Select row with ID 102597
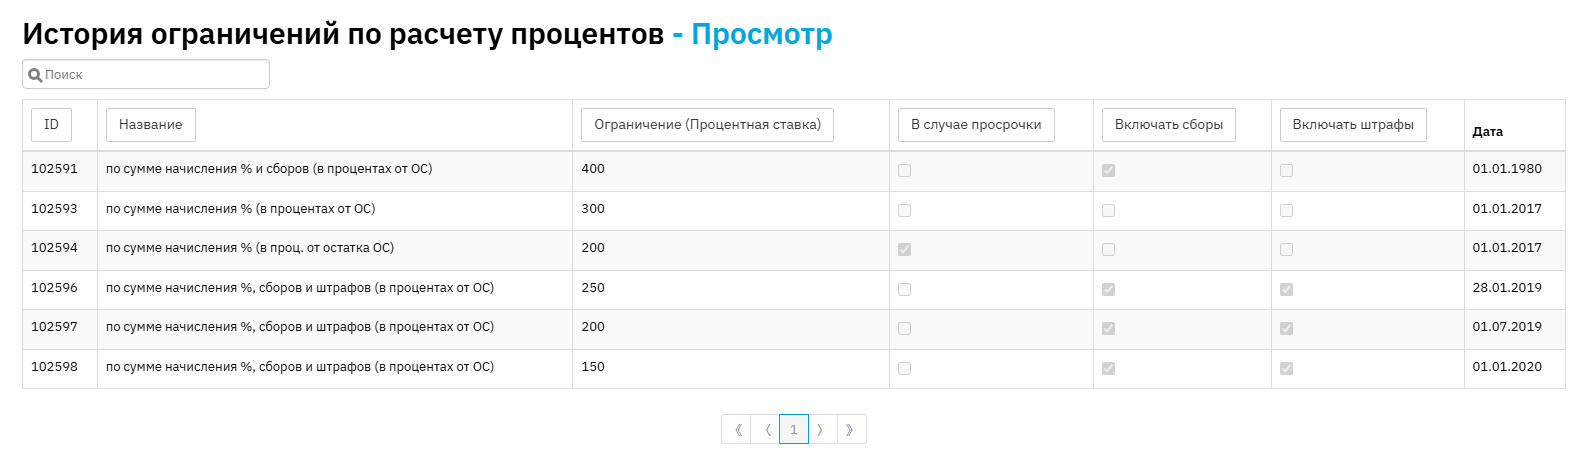Viewport: 1586px width, 461px height. [x=794, y=328]
